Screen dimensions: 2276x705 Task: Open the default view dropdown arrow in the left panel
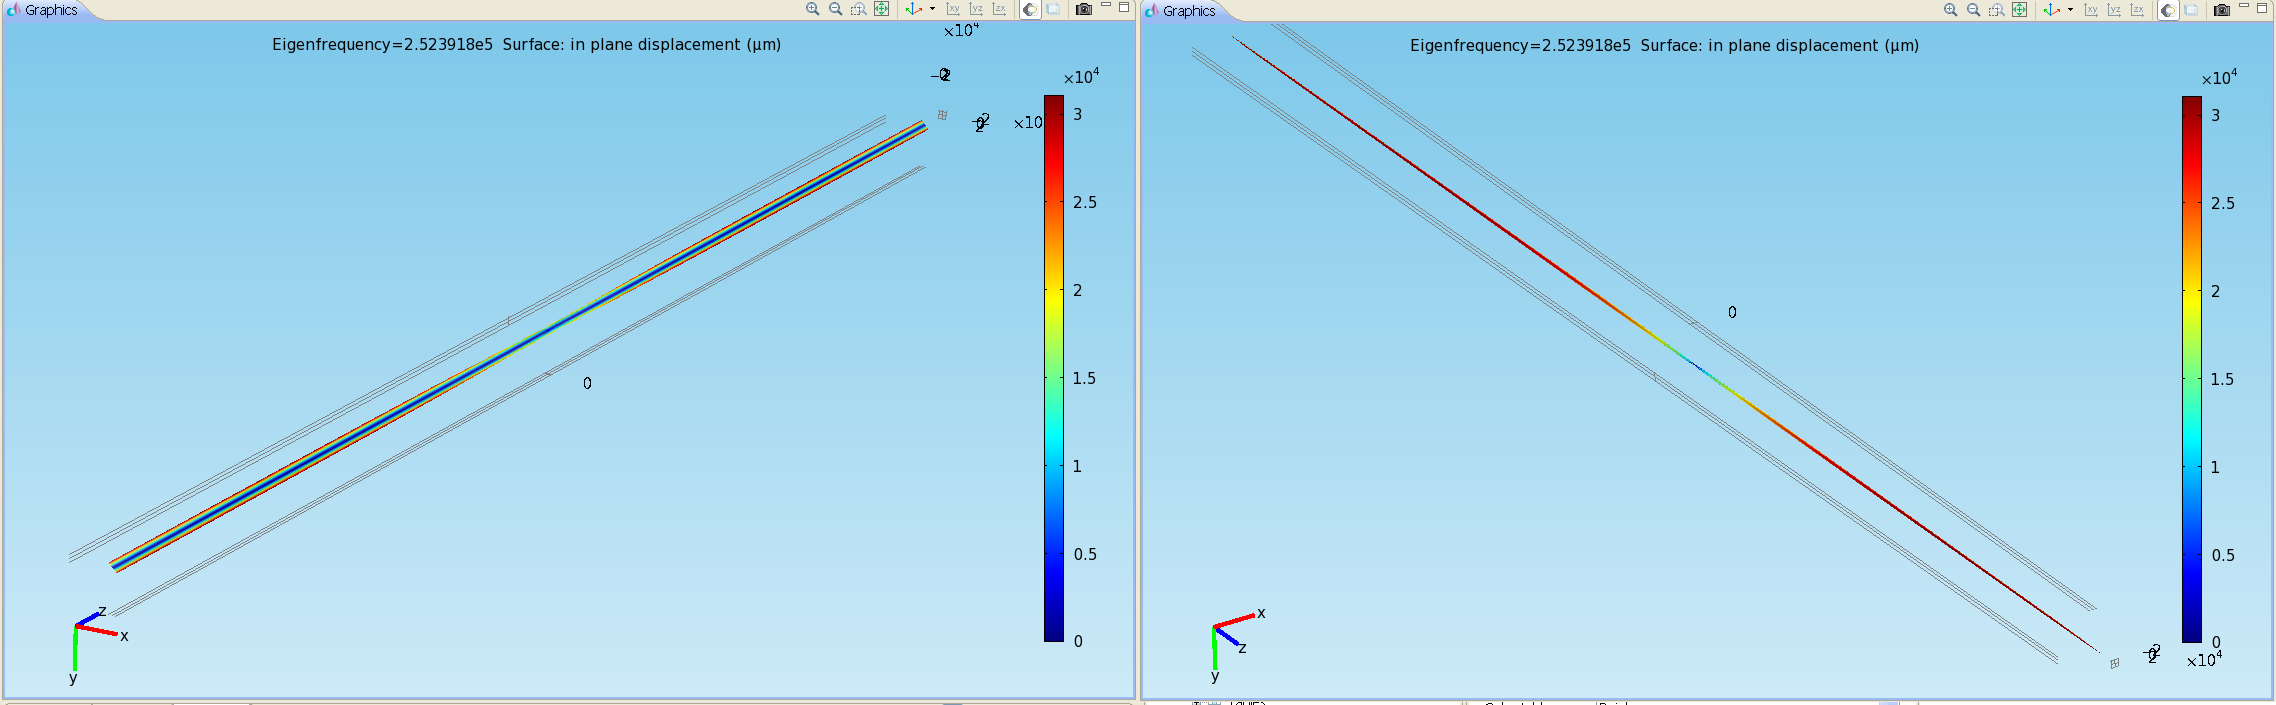click(x=932, y=9)
